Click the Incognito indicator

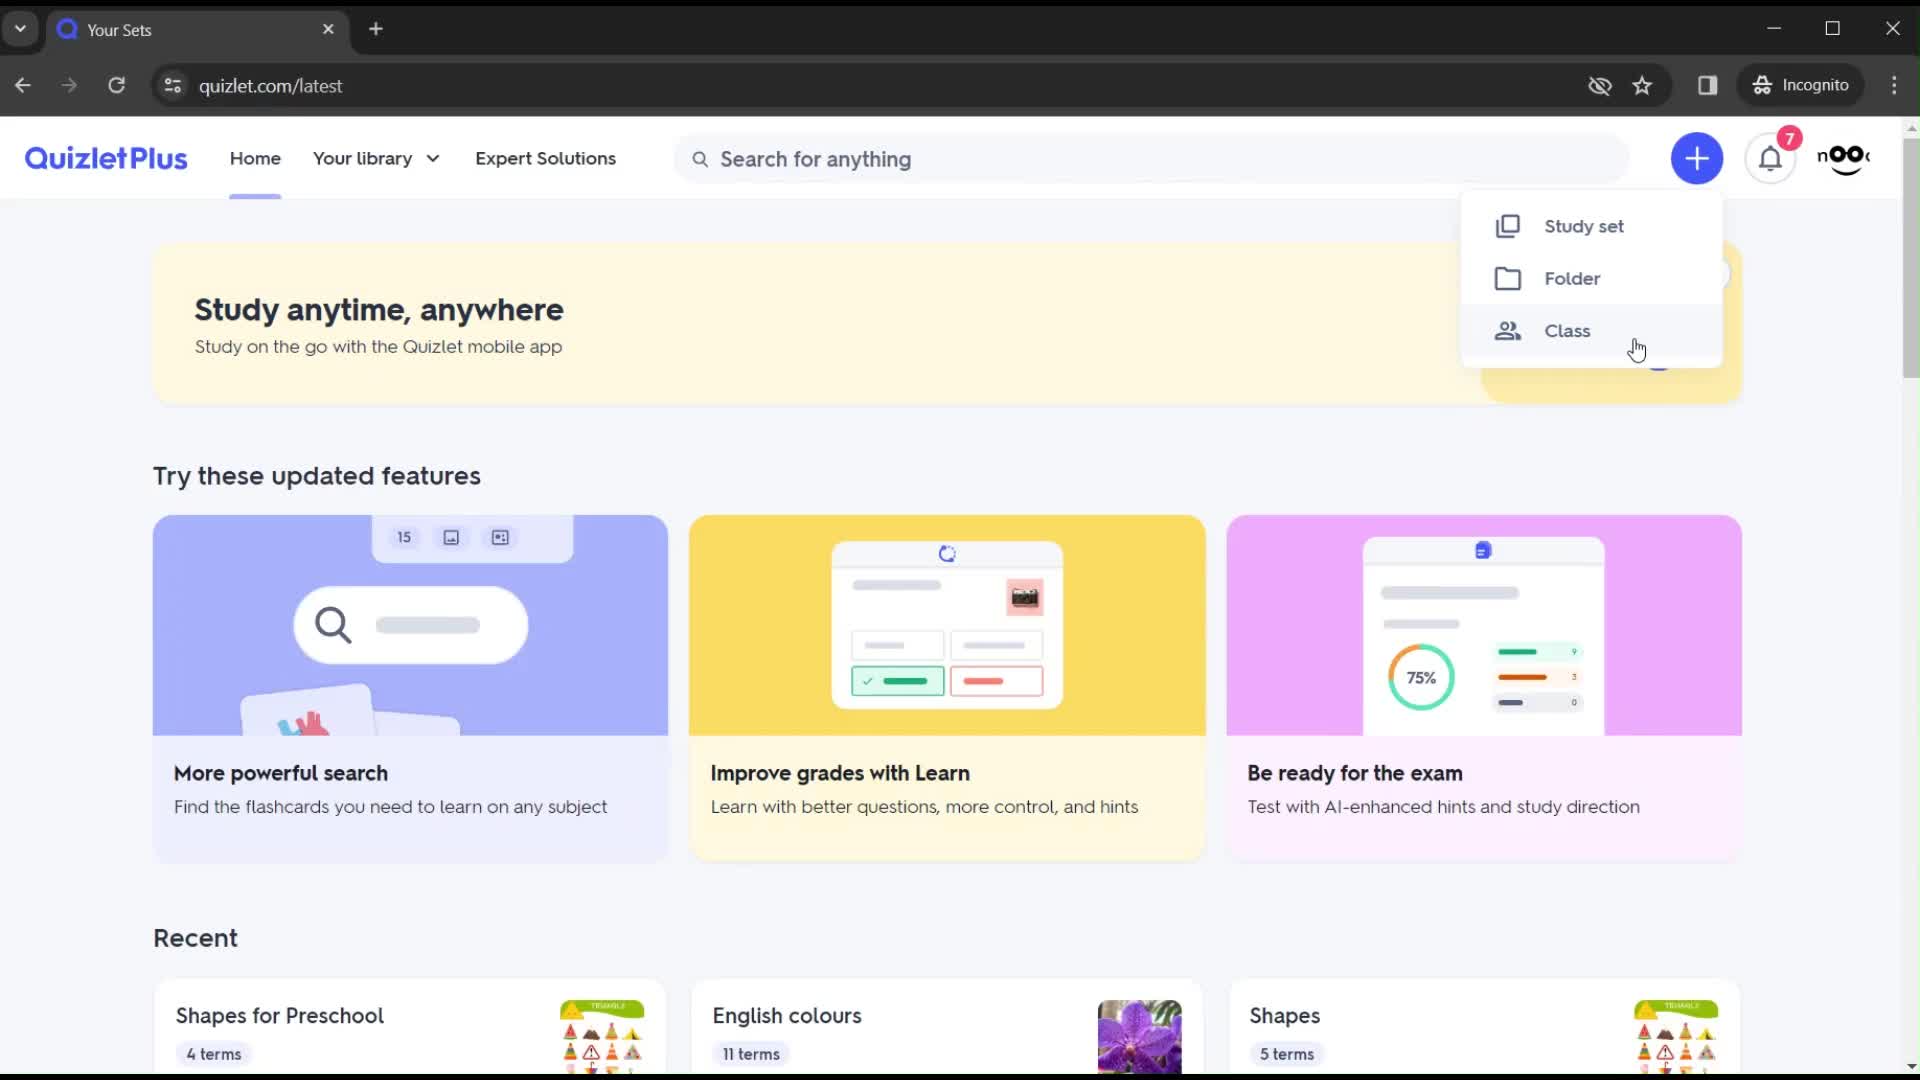pyautogui.click(x=1801, y=85)
